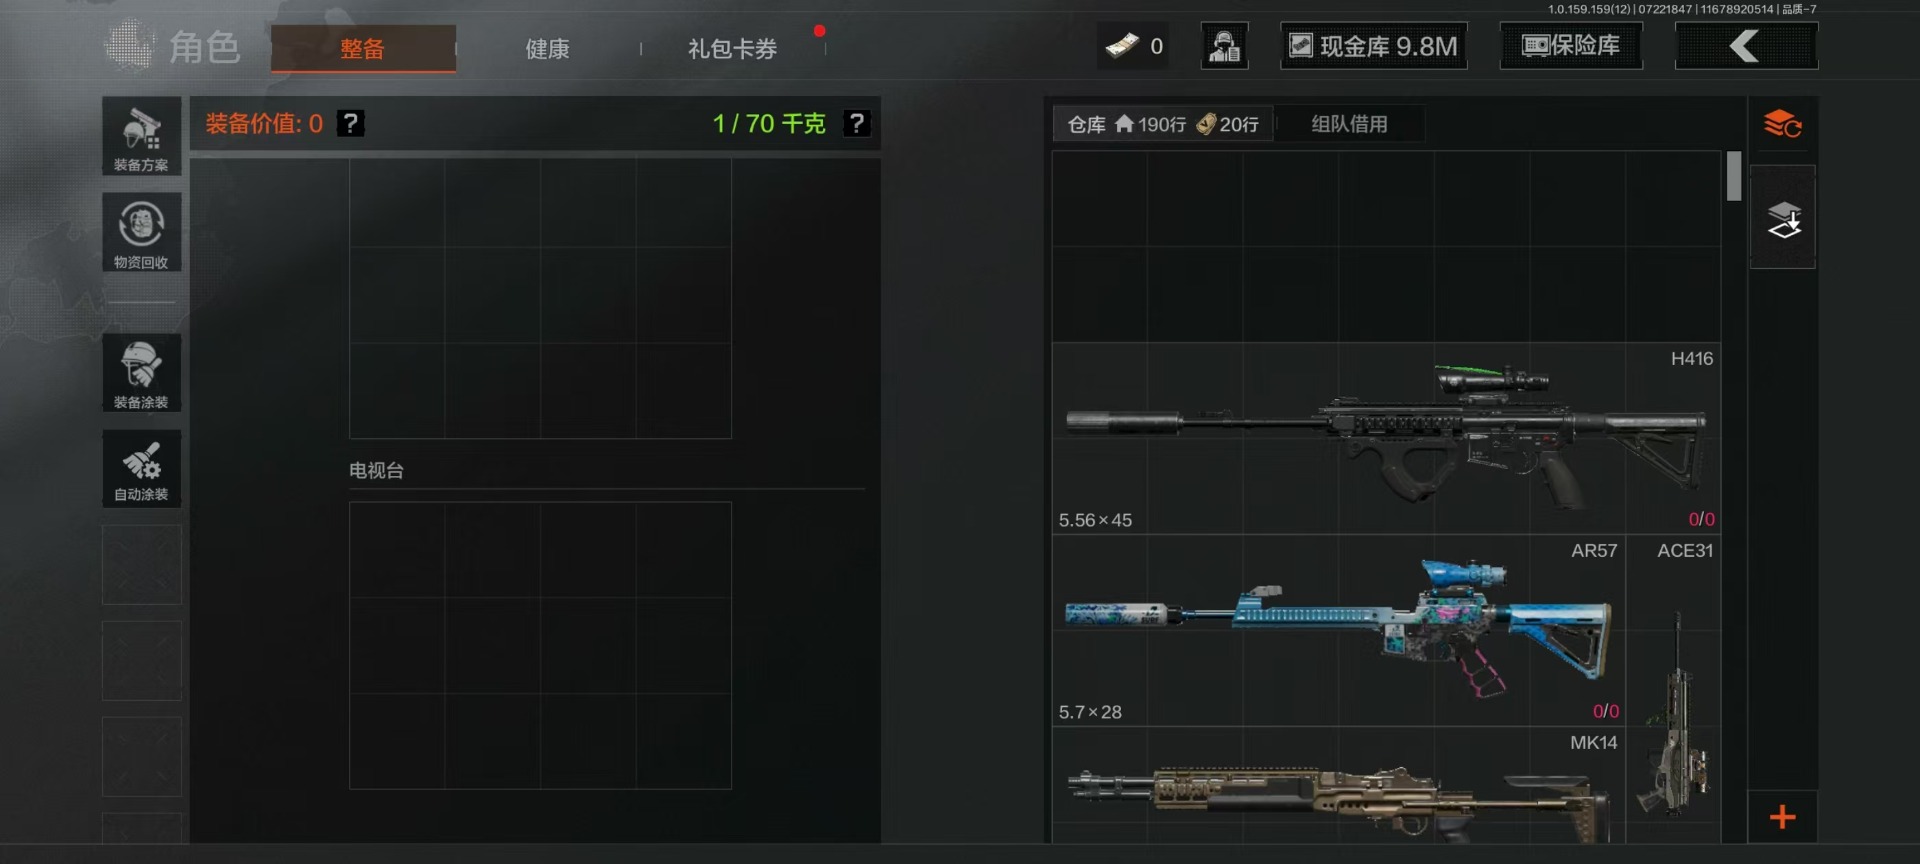Select the AR57 blue rifle item
The width and height of the screenshot is (1920, 864).
click(1338, 631)
